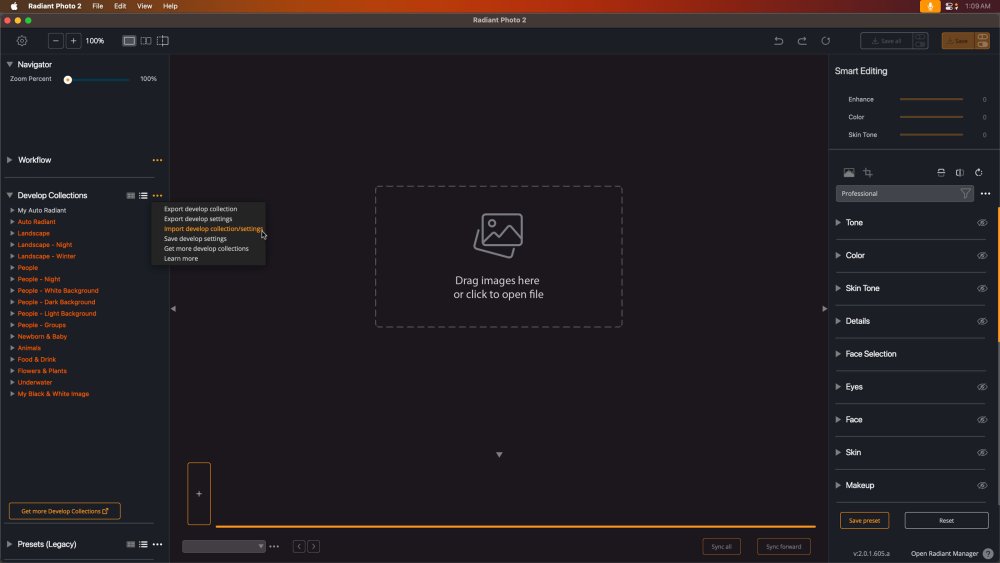
Task: Expand the Workflow panel
Action: pos(10,160)
